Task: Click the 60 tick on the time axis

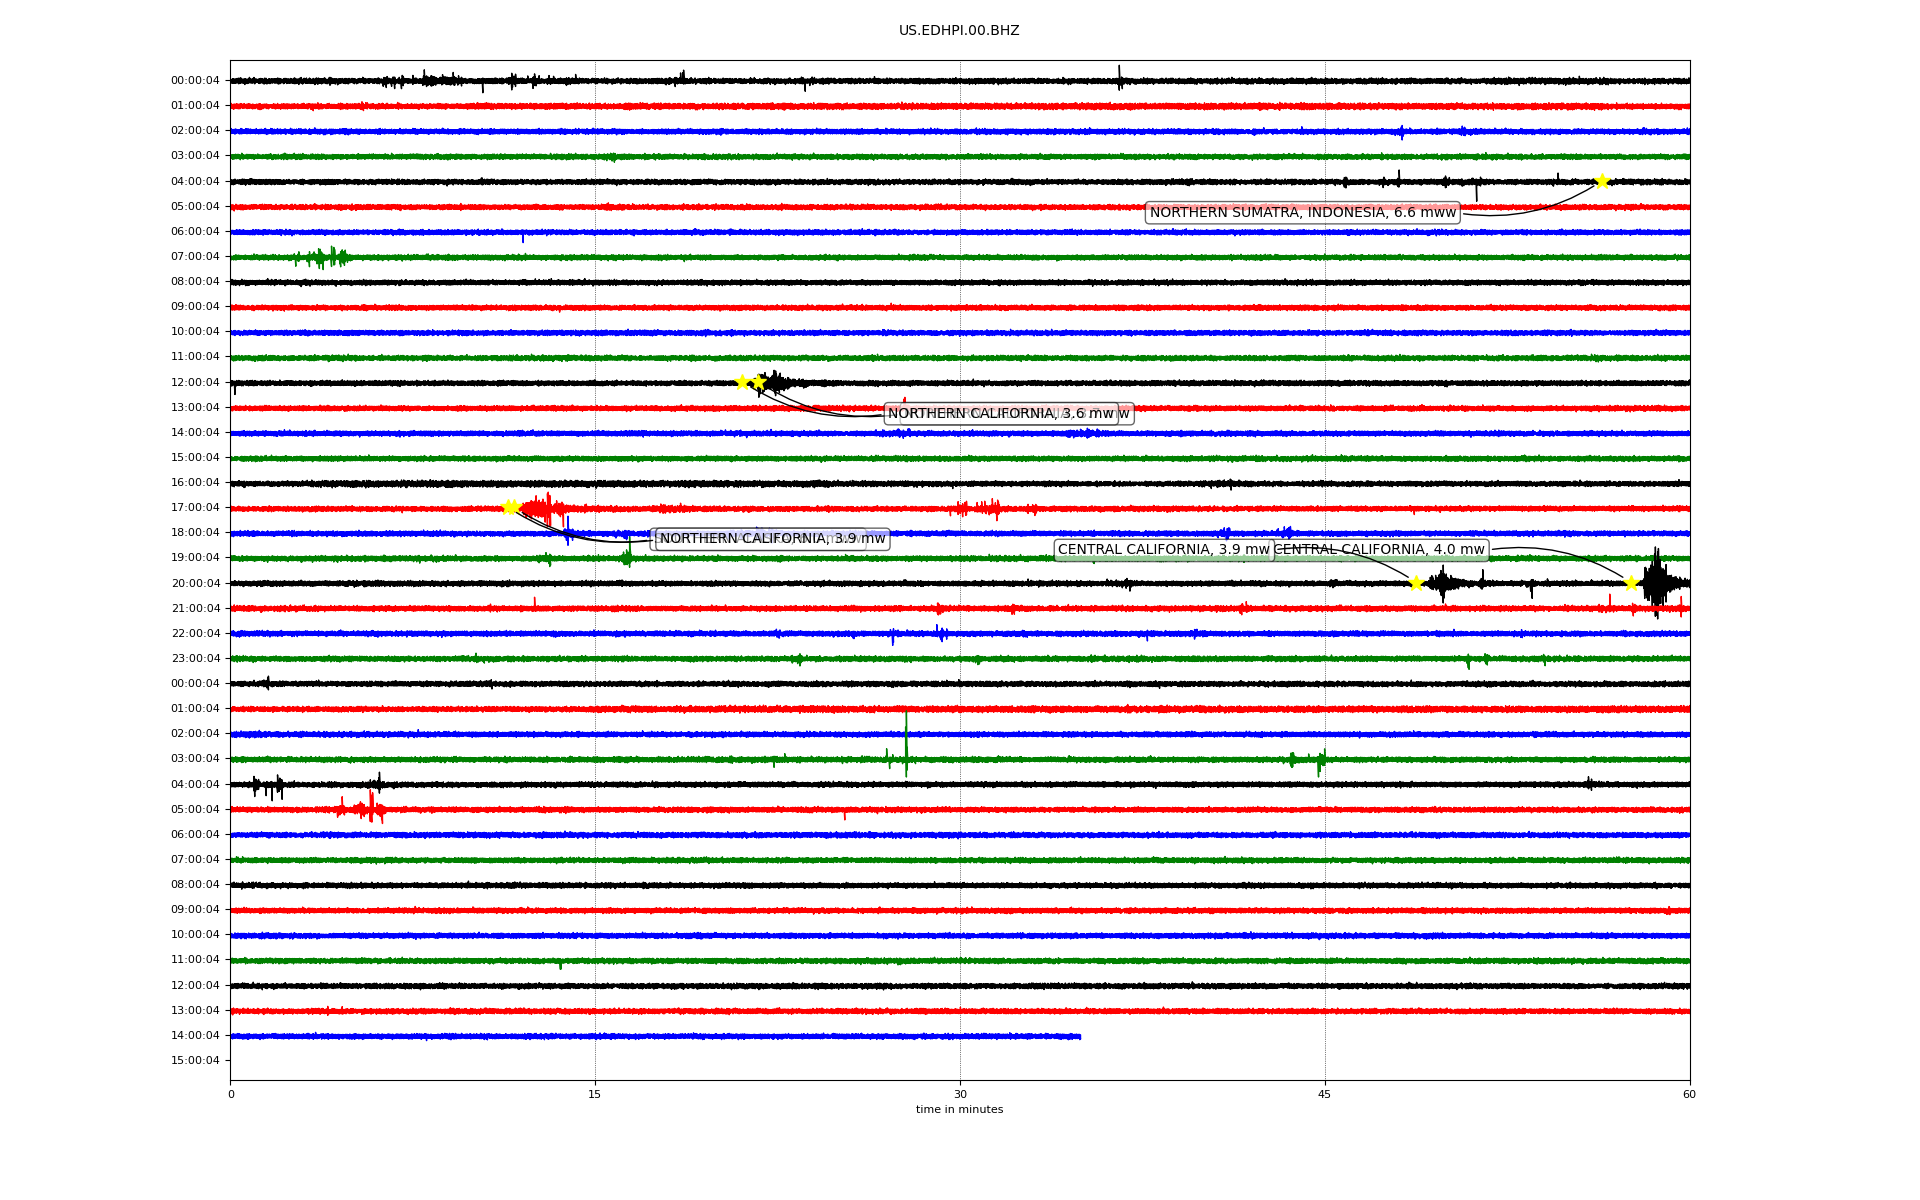Action: coord(1689,1094)
